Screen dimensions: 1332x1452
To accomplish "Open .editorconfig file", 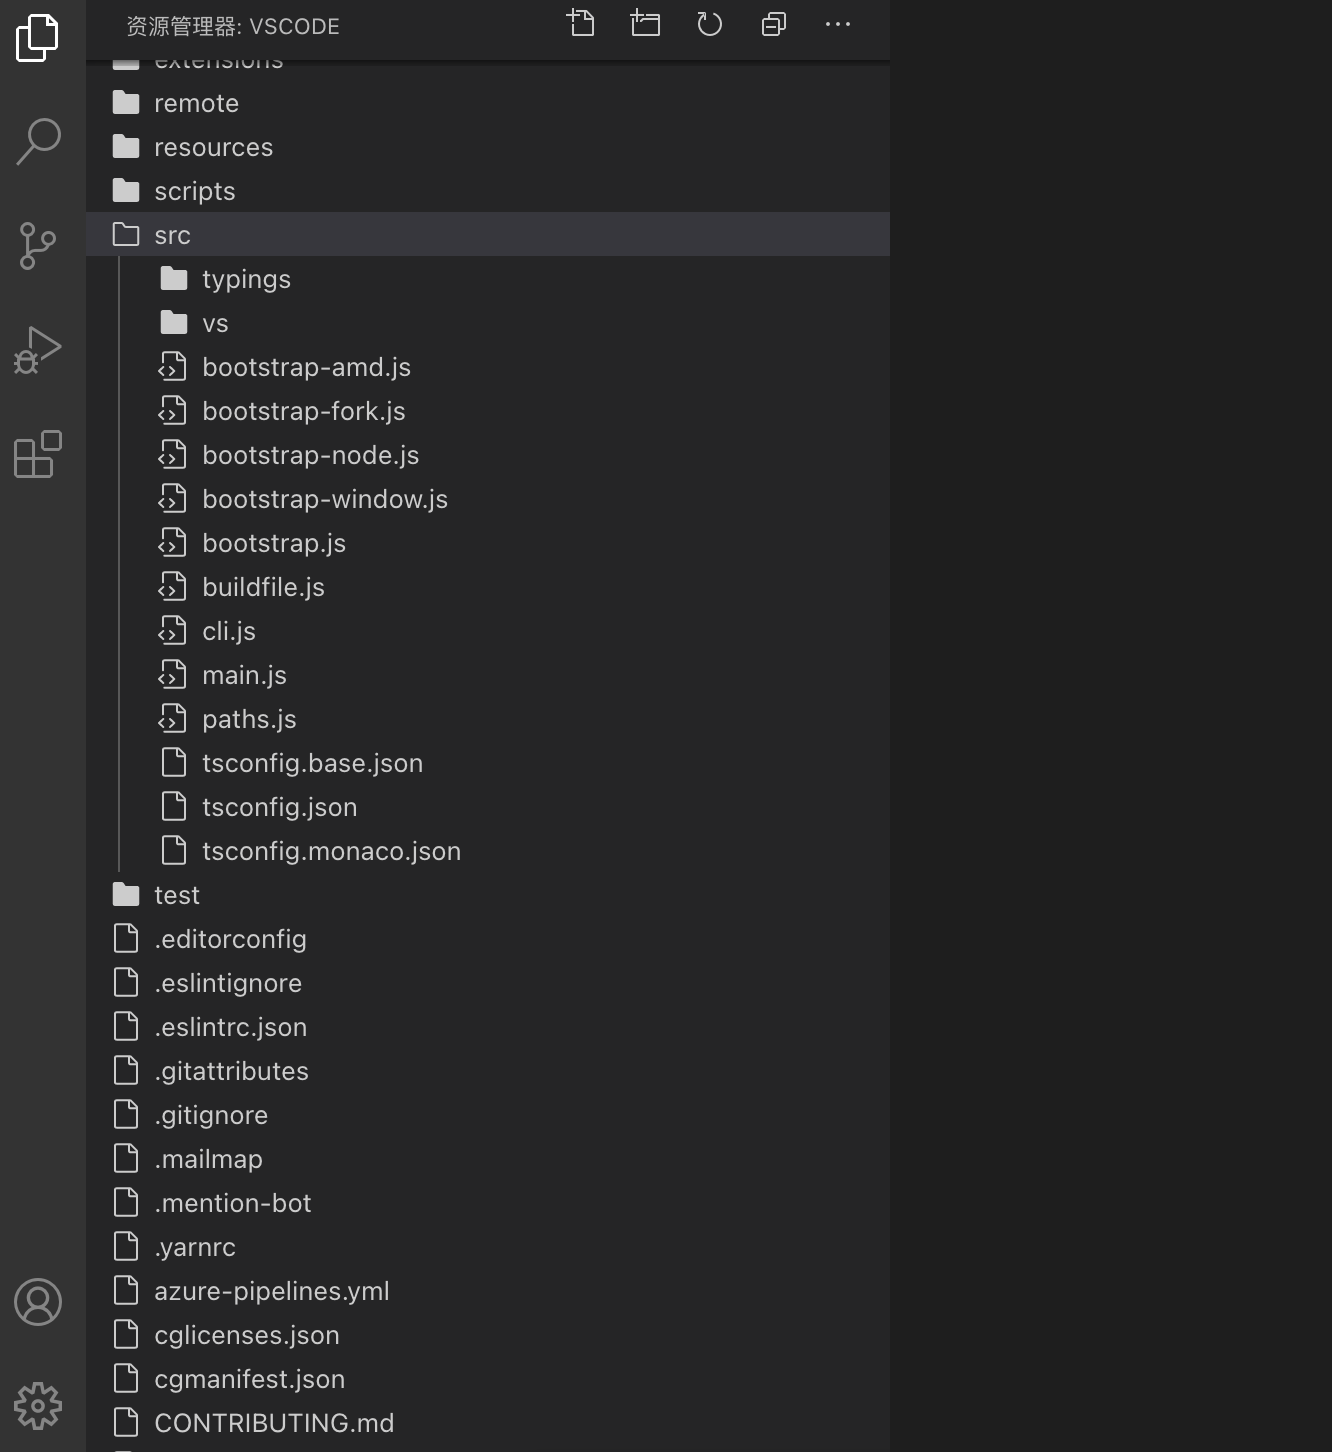I will click(x=488, y=939).
